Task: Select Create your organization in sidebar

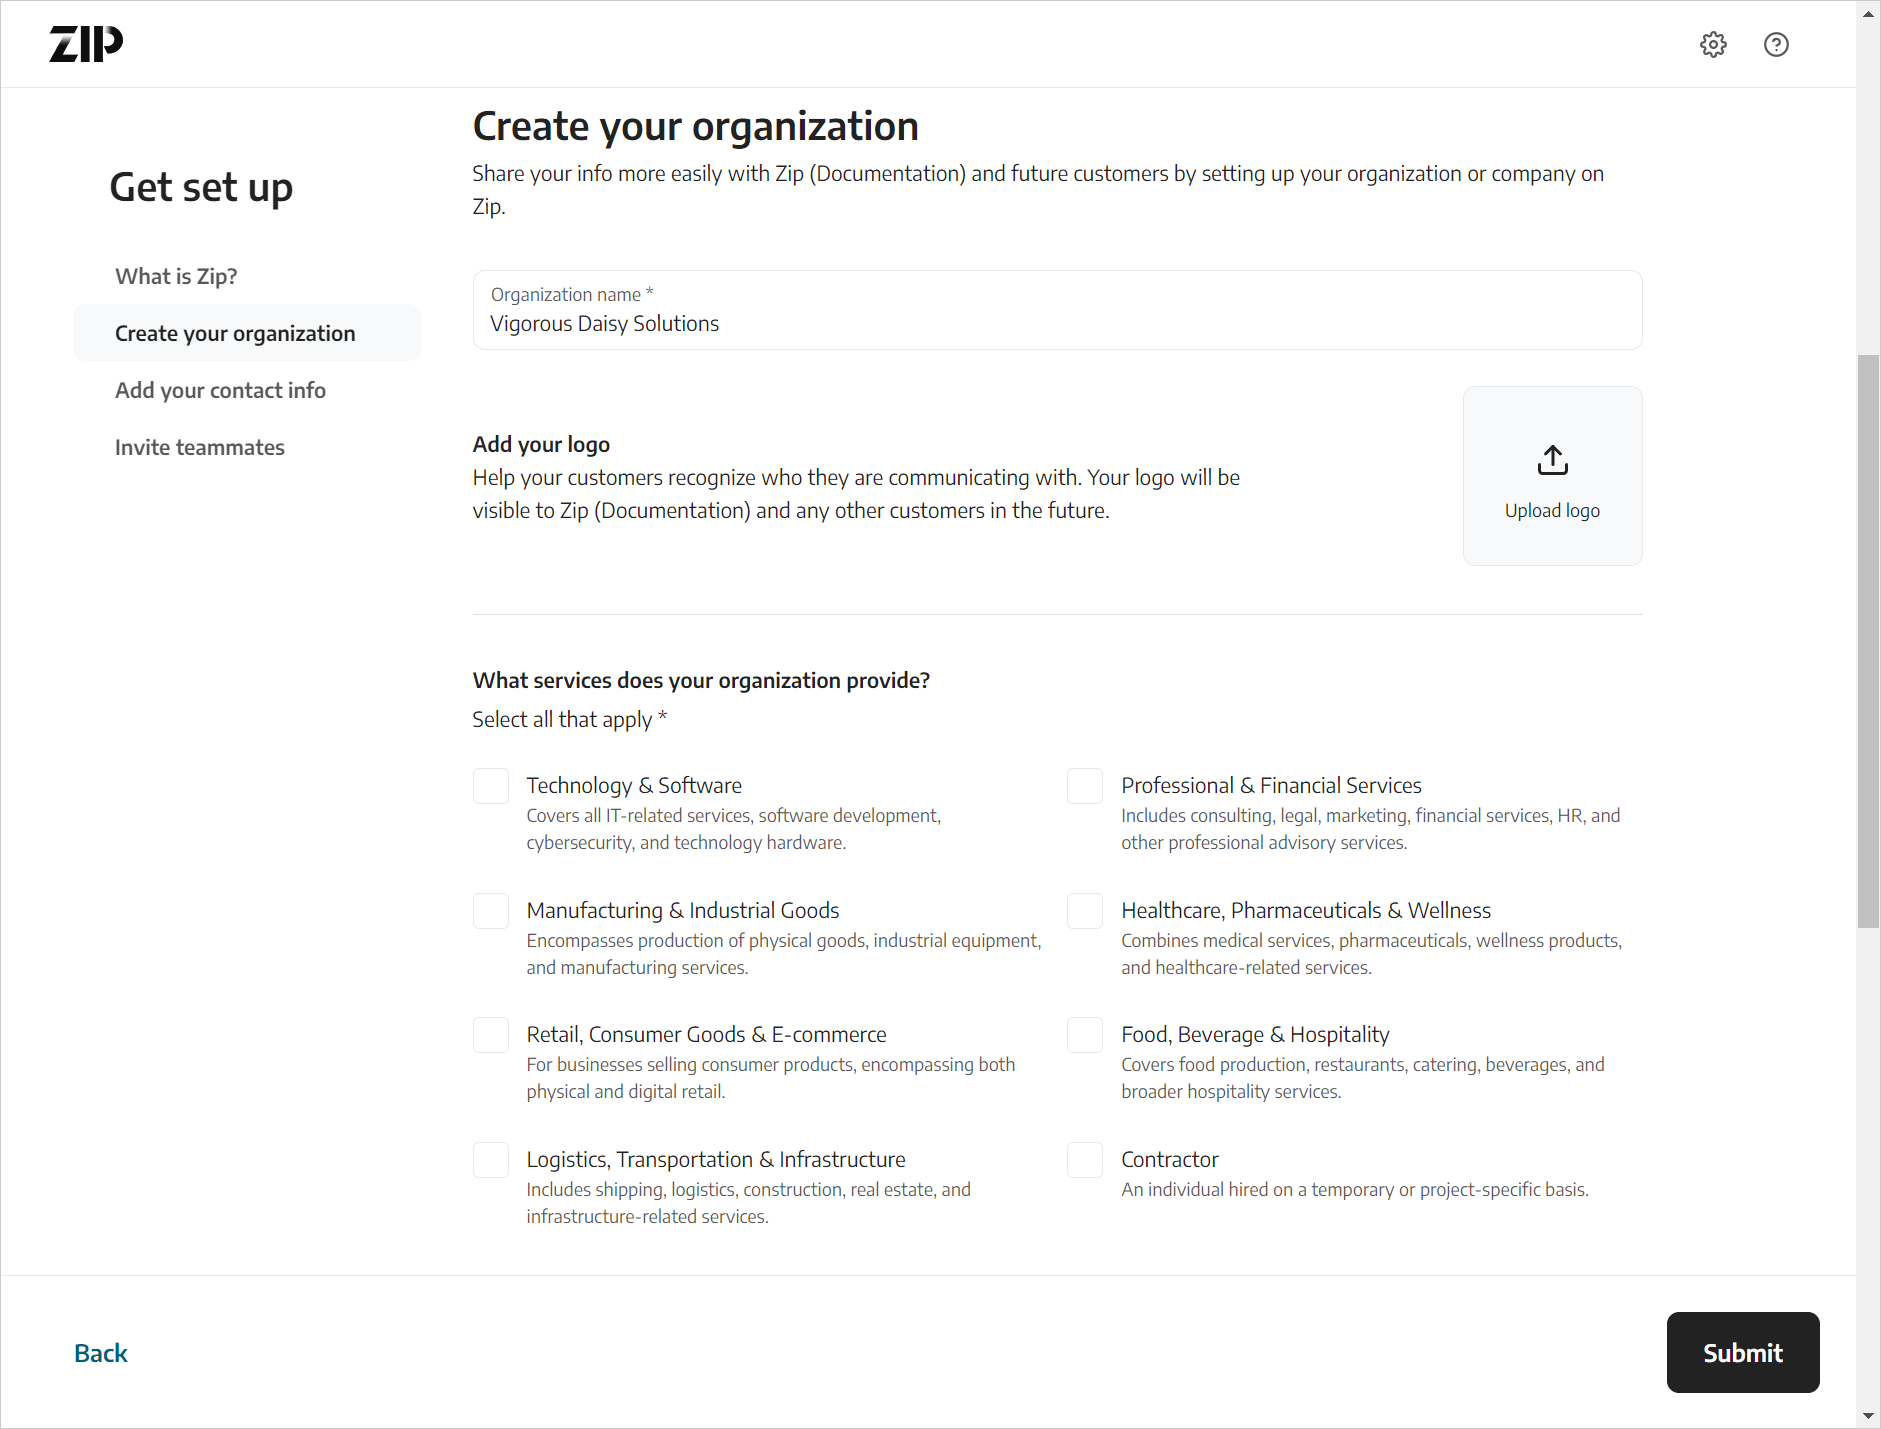Action: tap(235, 333)
